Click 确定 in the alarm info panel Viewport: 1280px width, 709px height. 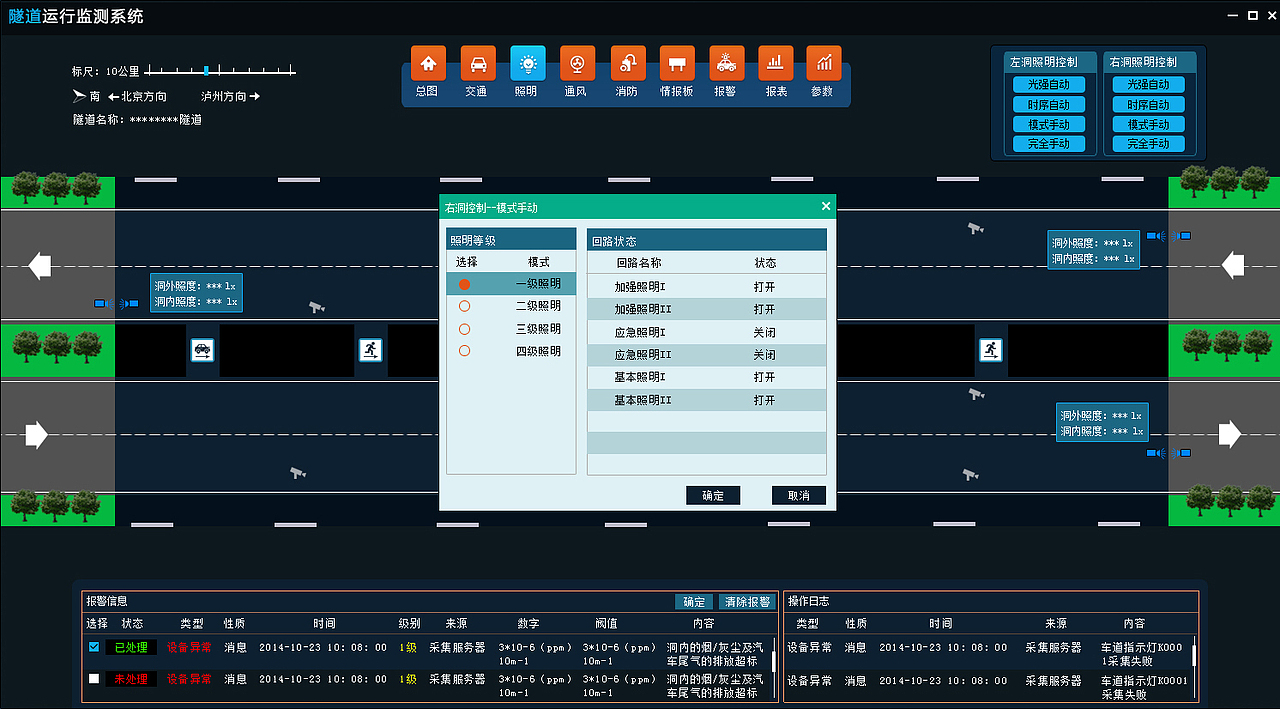click(x=694, y=602)
